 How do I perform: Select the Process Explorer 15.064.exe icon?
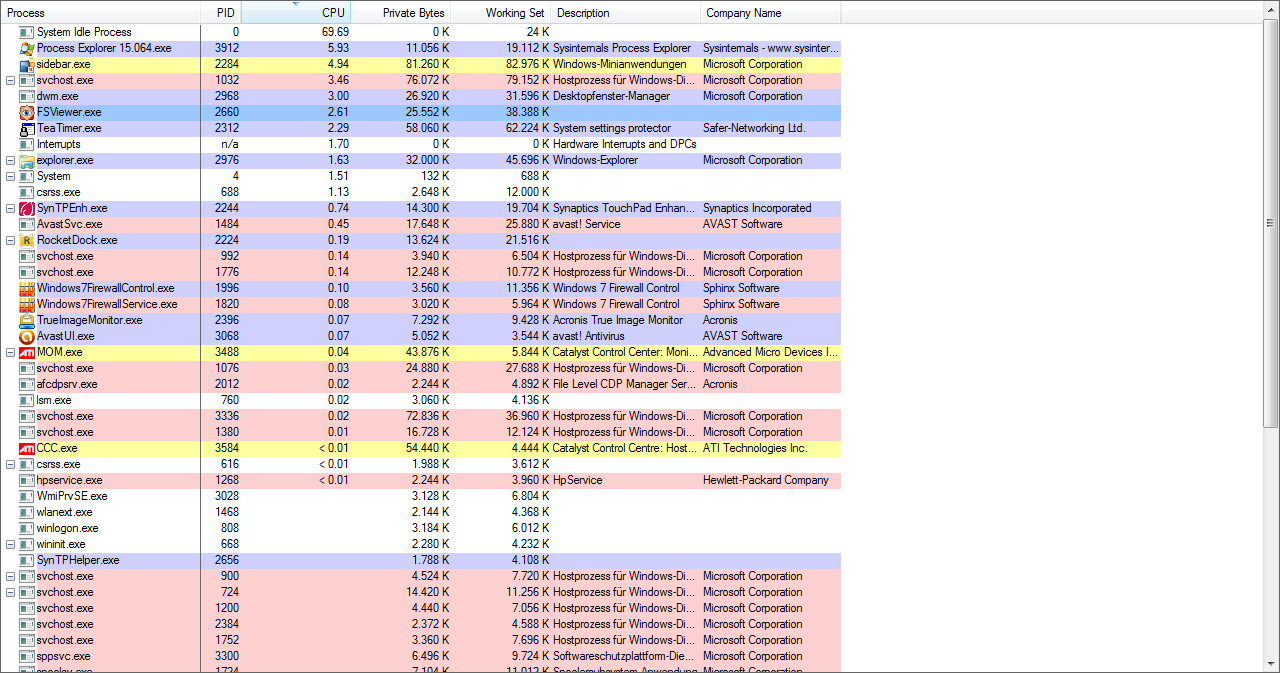(x=27, y=48)
